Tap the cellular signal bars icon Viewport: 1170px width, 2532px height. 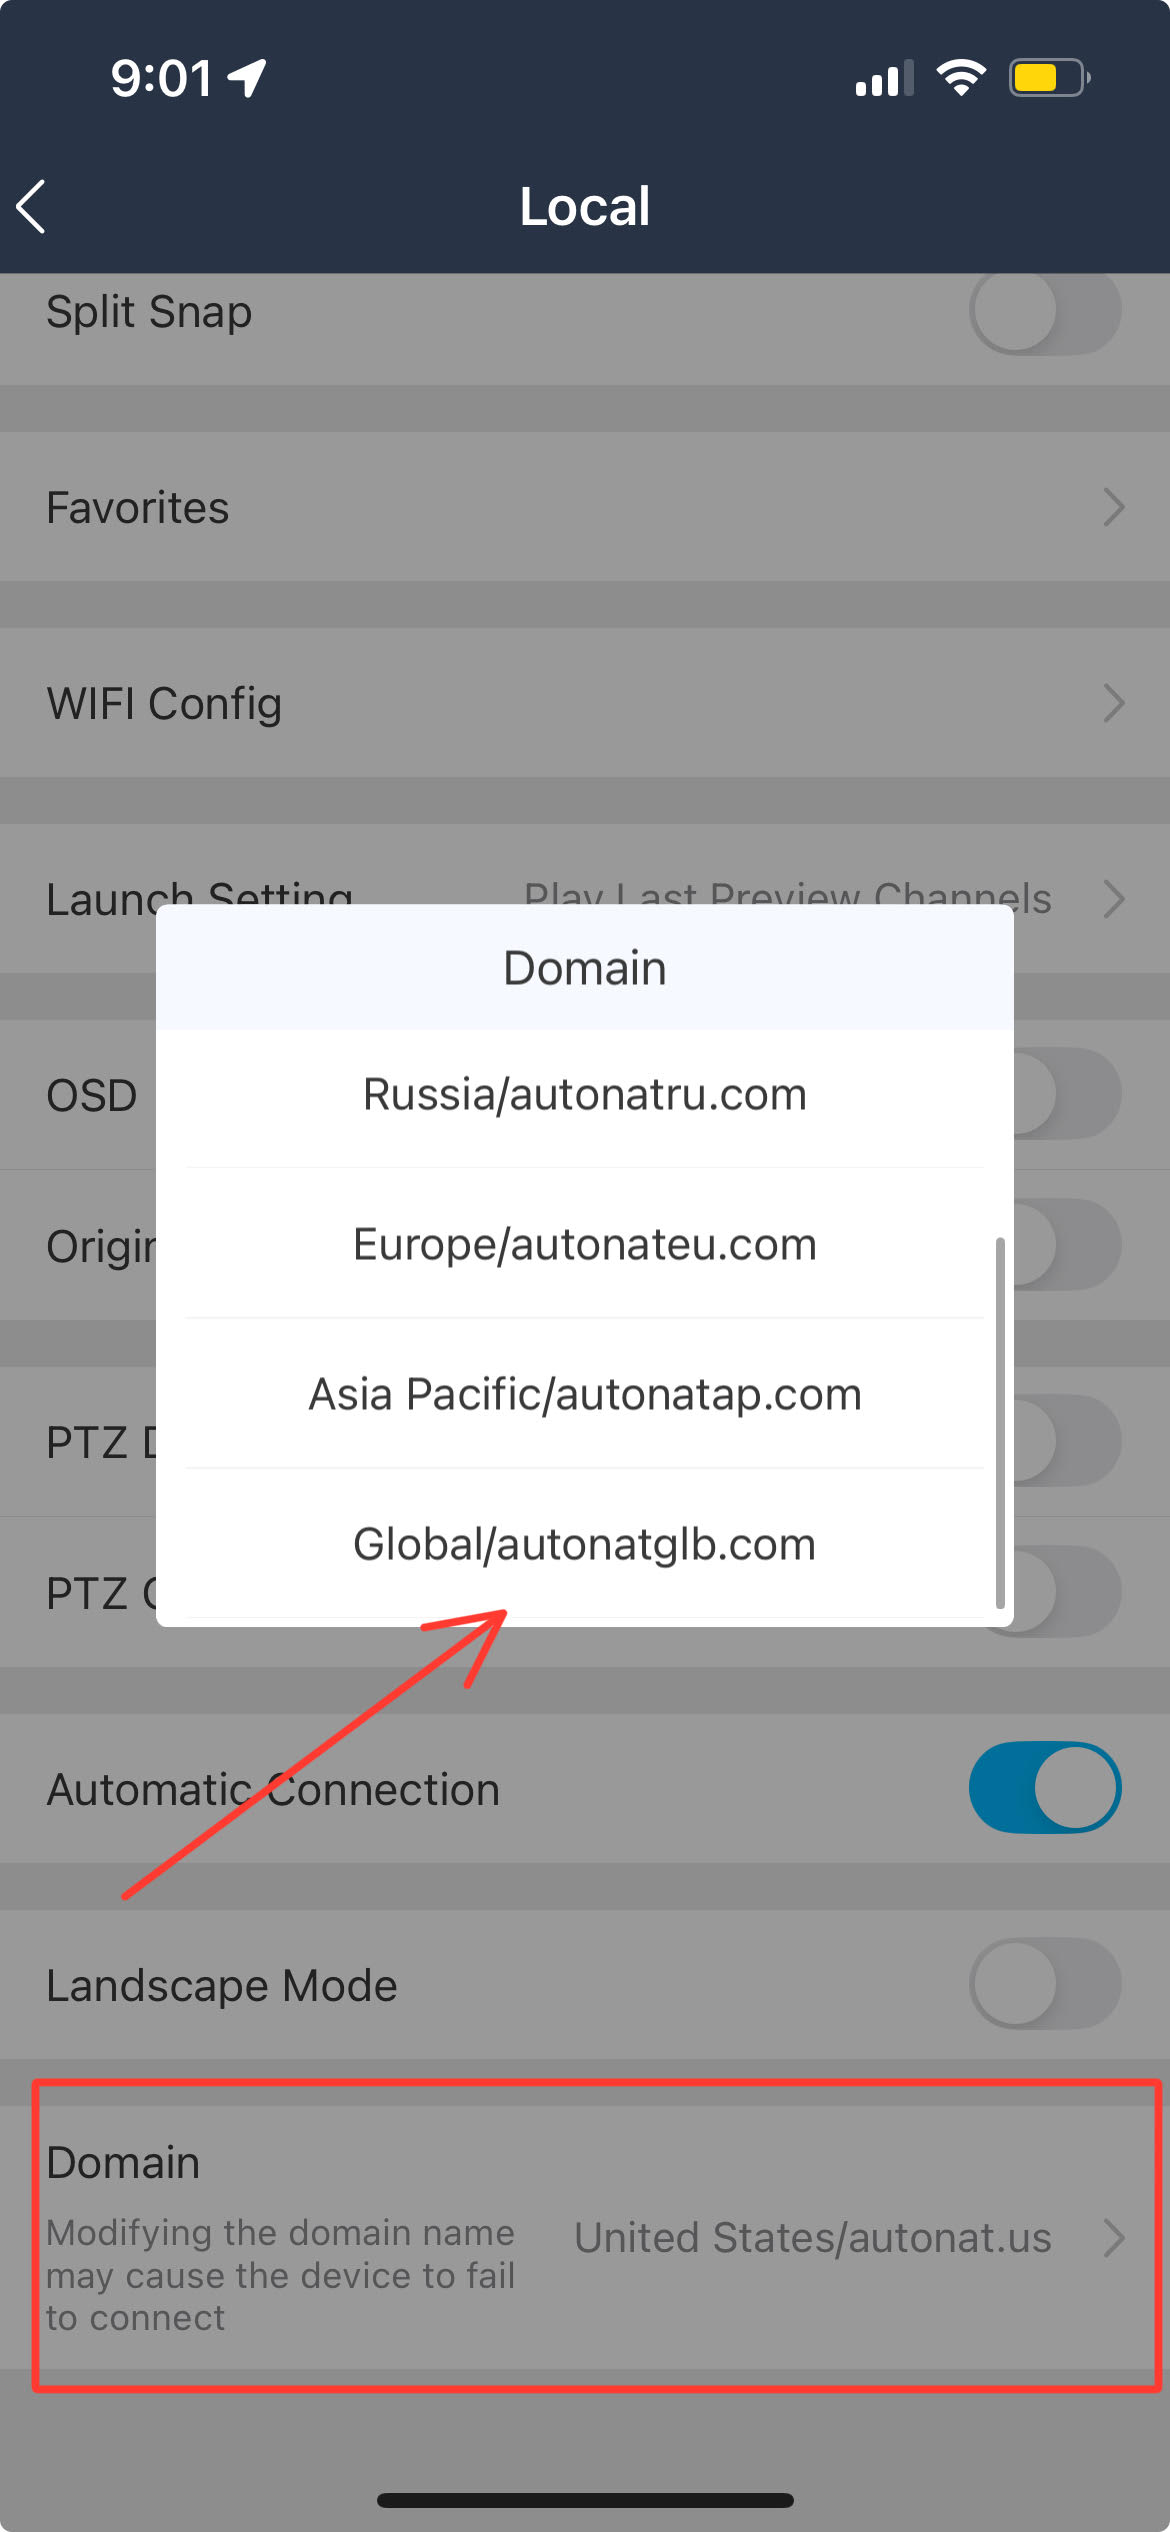[x=884, y=78]
